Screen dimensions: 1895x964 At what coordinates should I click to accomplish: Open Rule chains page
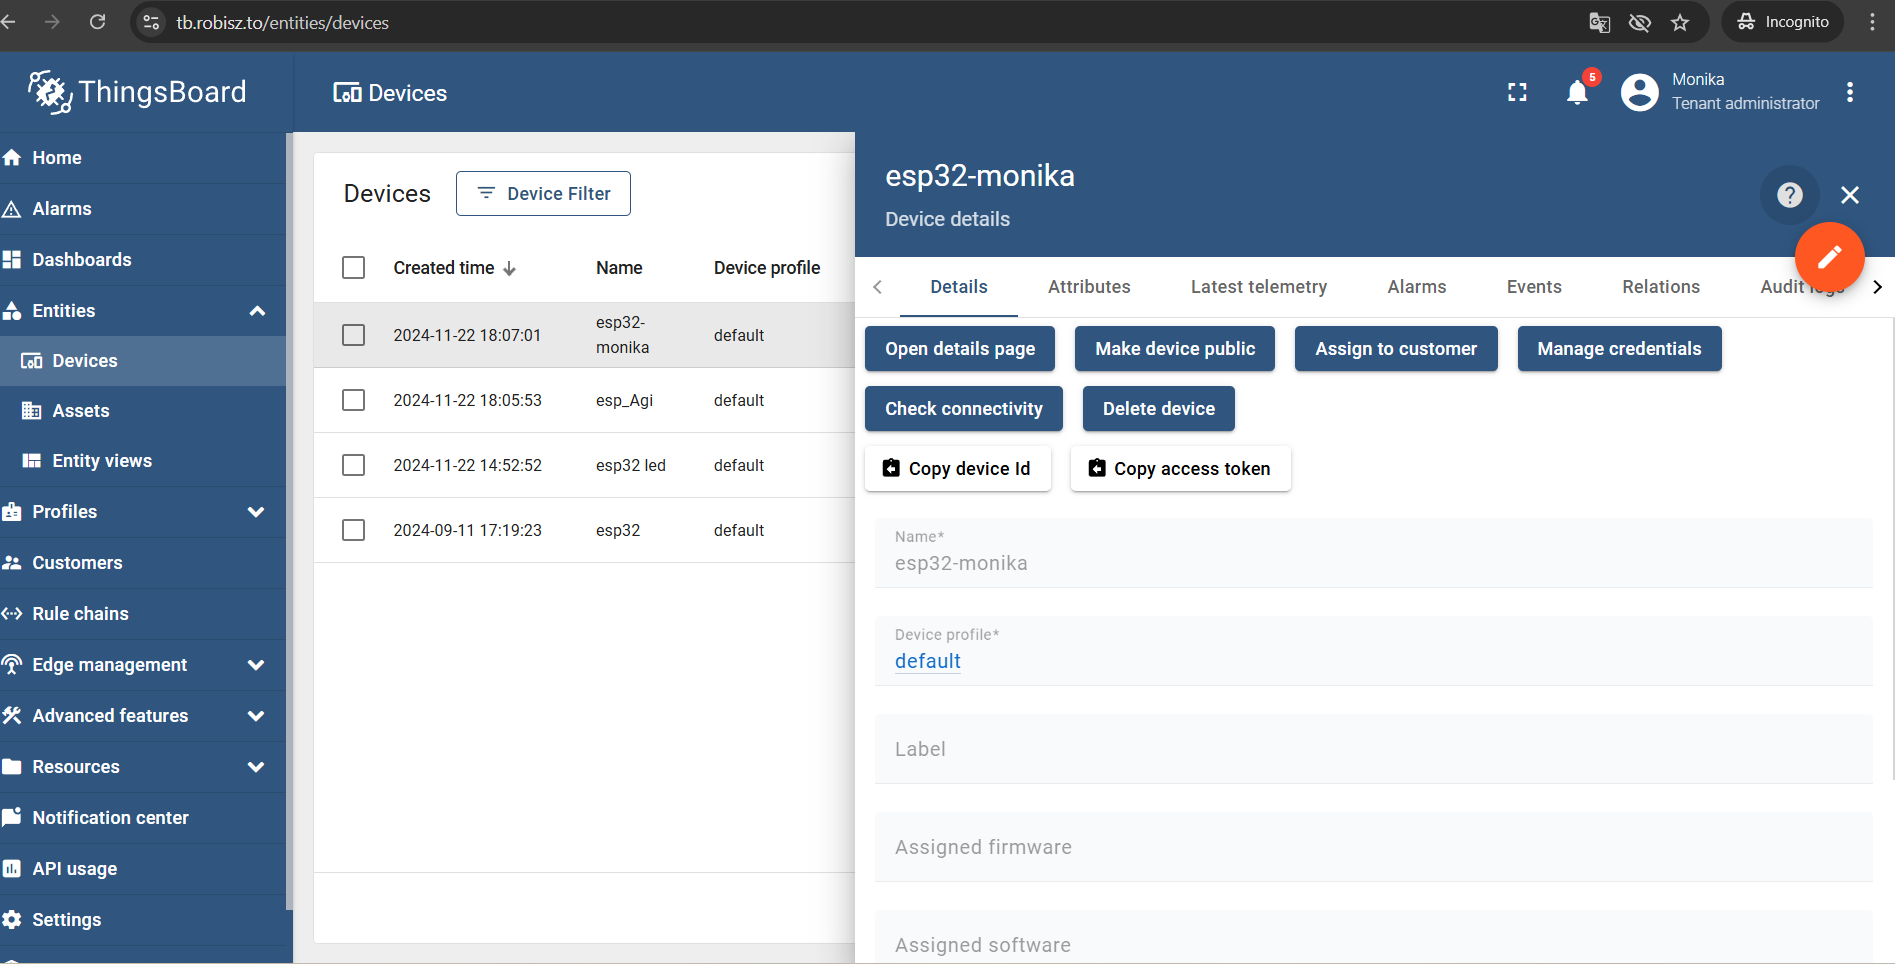[x=143, y=614]
